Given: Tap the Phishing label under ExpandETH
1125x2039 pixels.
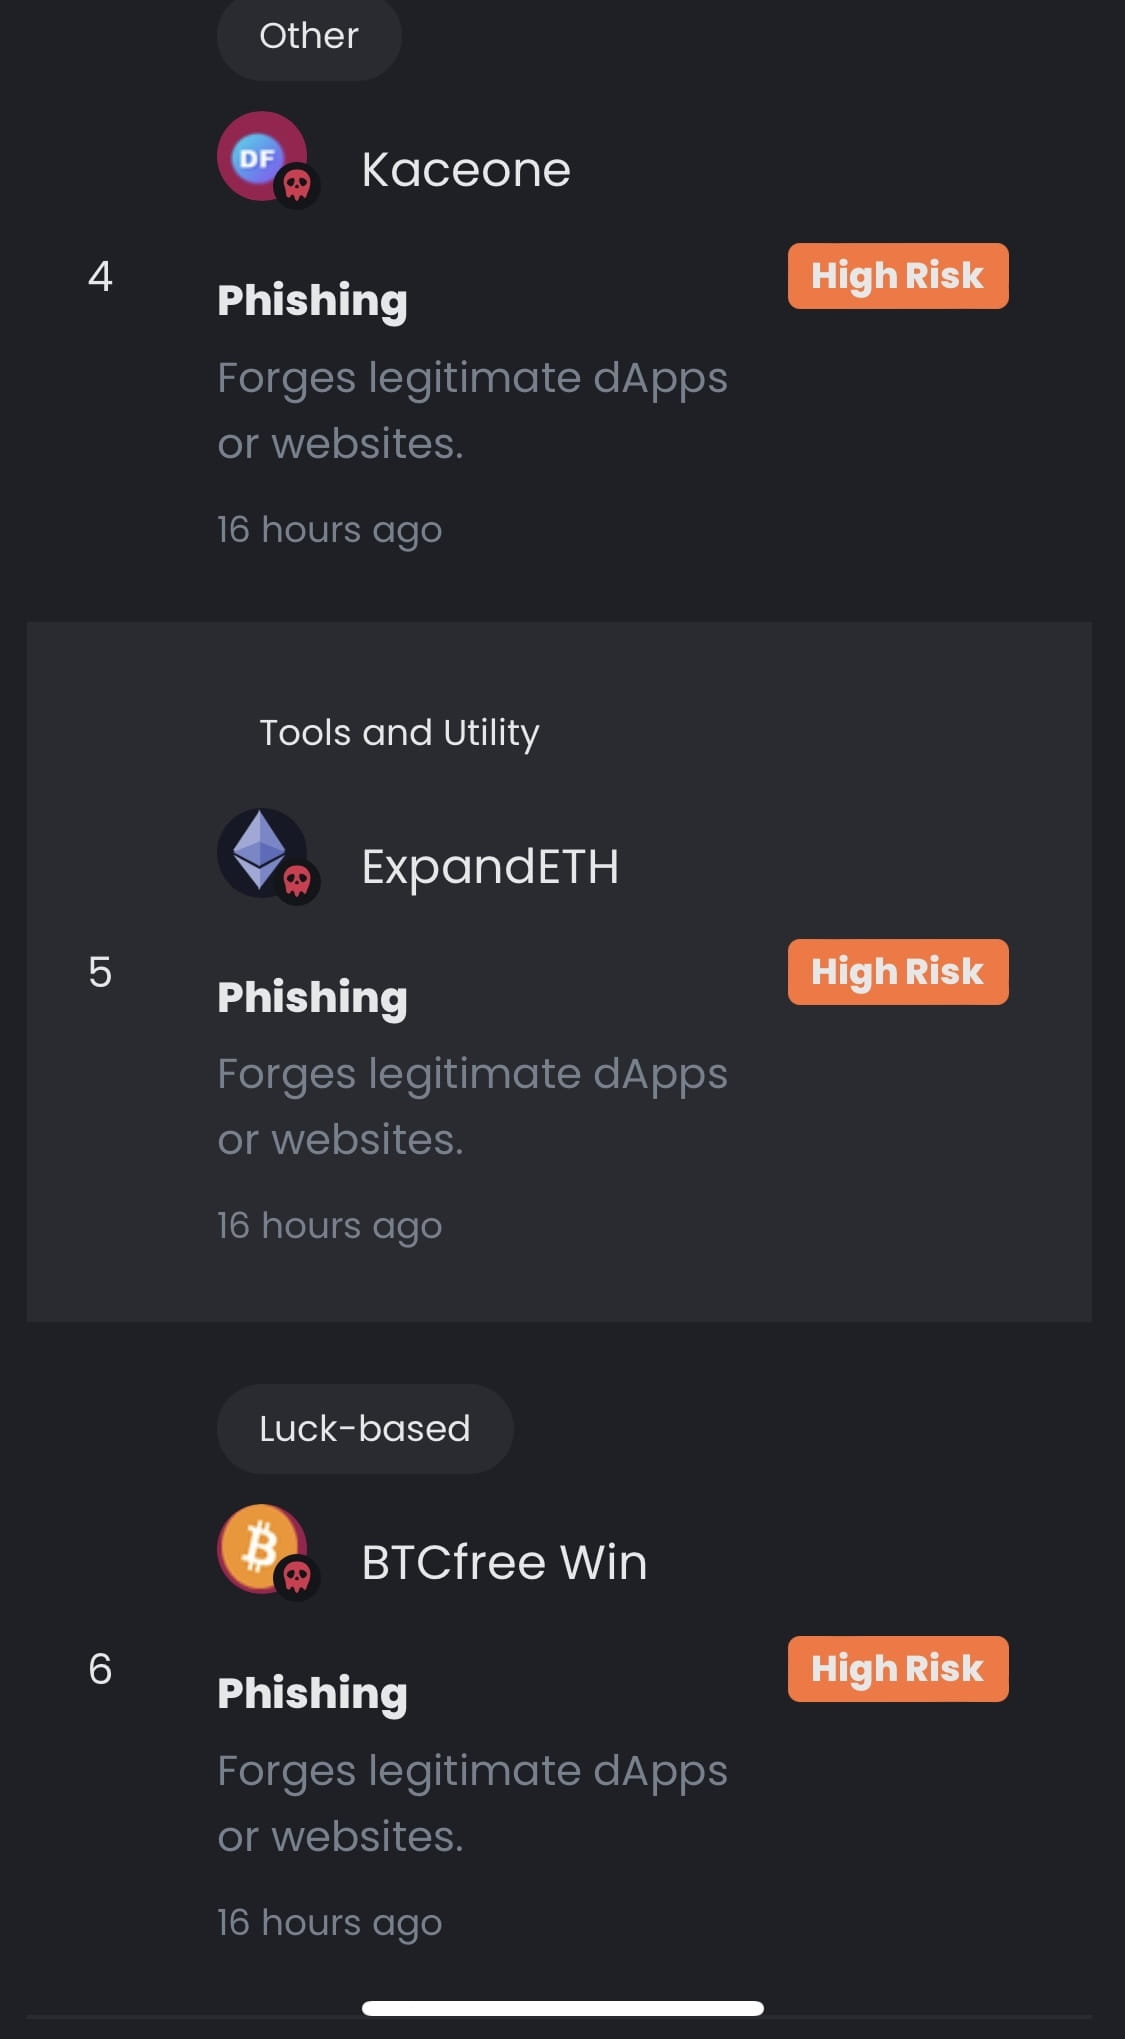Looking at the screenshot, I should pyautogui.click(x=312, y=996).
